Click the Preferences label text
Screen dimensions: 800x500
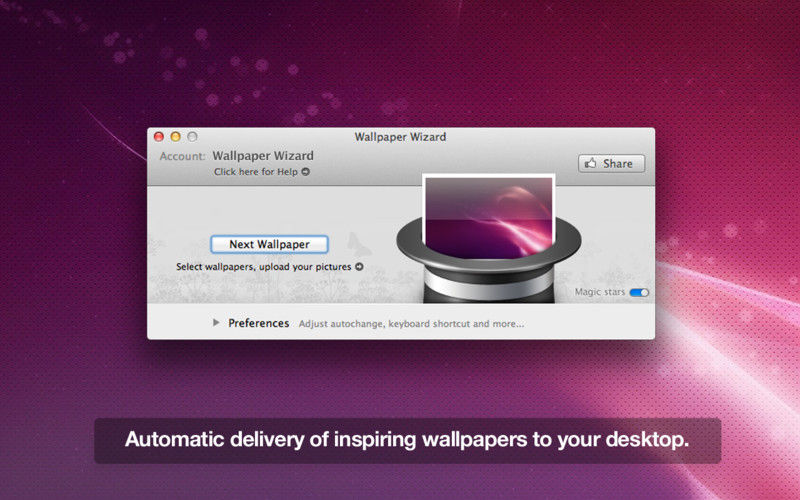tap(259, 323)
